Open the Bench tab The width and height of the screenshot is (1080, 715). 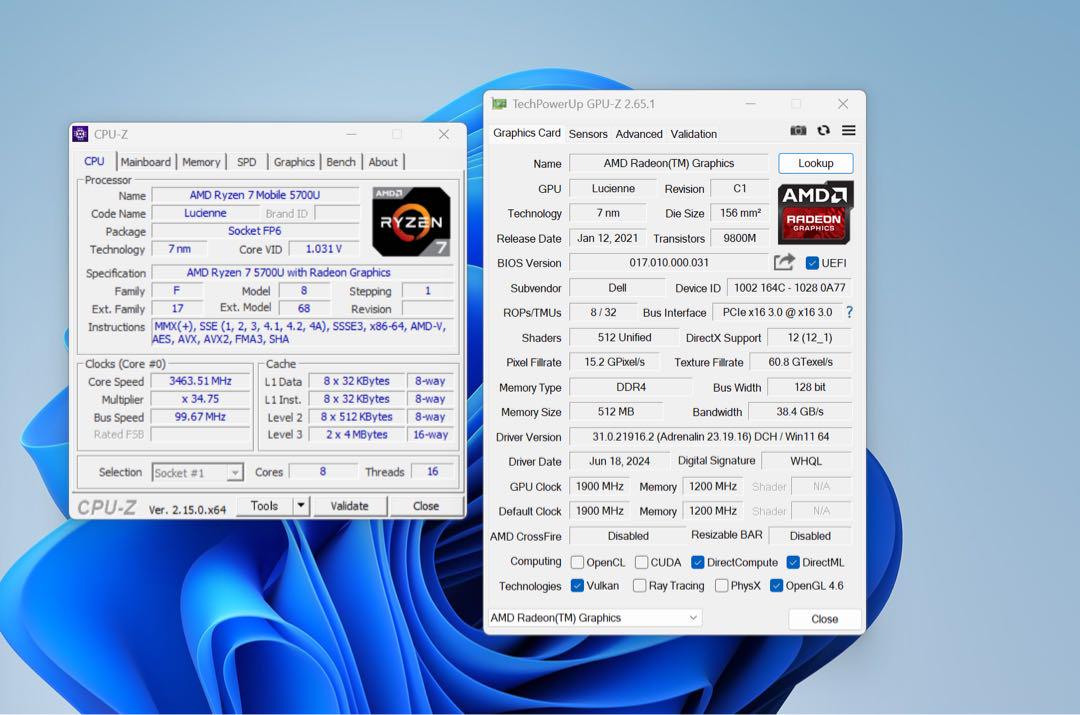(x=341, y=162)
